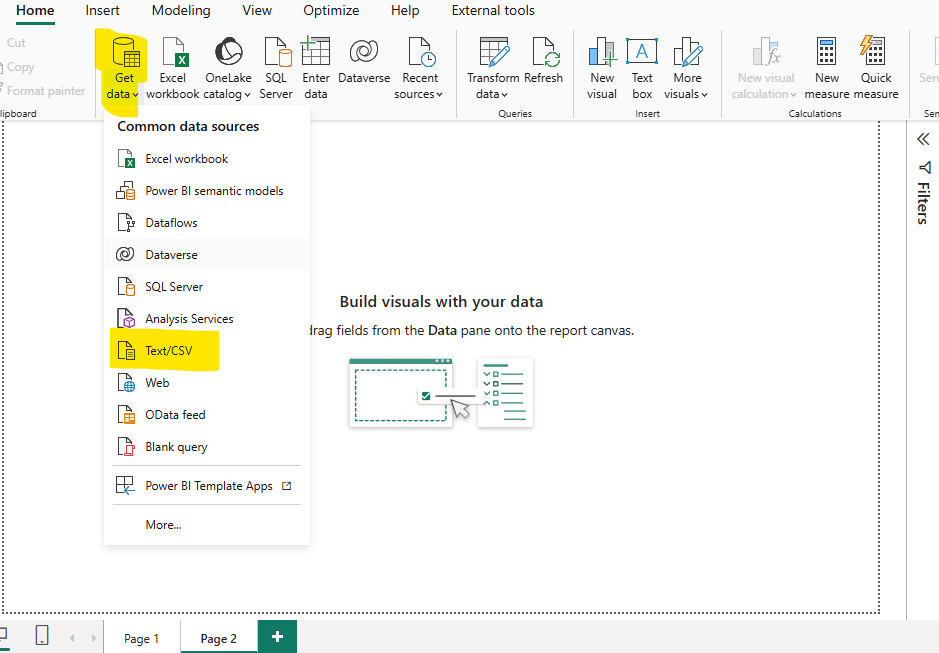Click the Excel icon beside Excel workbook entry
The image size is (939, 653).
tap(126, 159)
